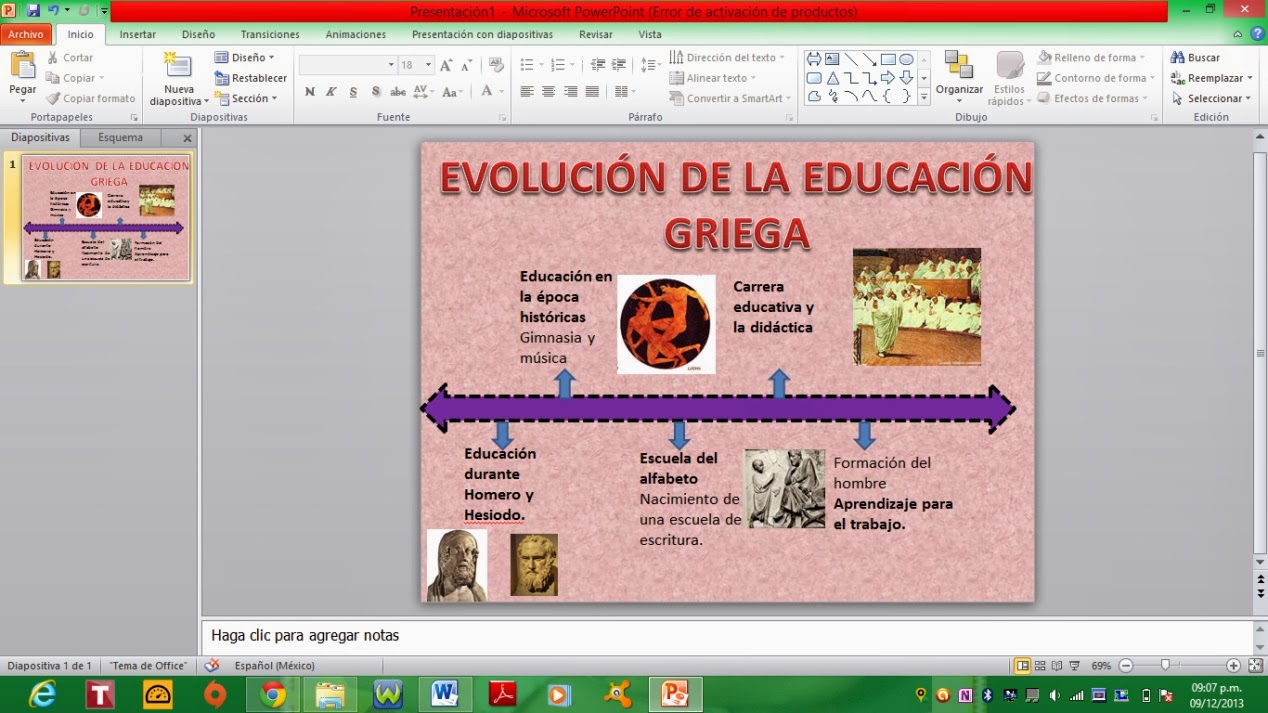Click the Pegar paste icon
This screenshot has height=713, width=1268.
(22, 66)
